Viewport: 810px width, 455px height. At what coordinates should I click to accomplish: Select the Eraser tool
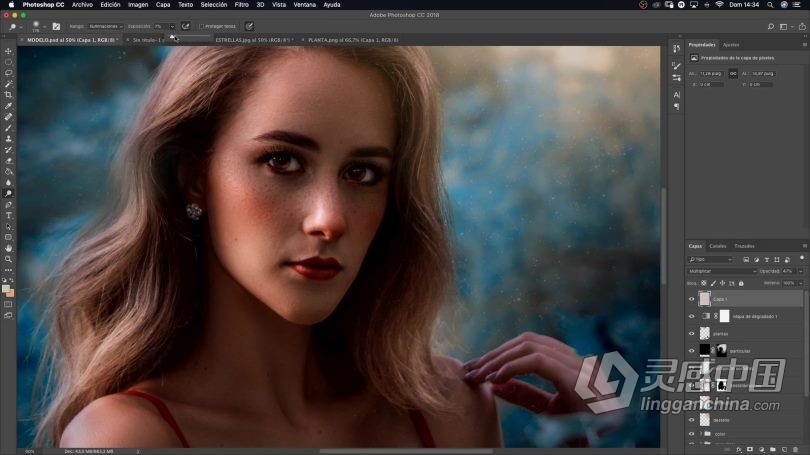8,161
